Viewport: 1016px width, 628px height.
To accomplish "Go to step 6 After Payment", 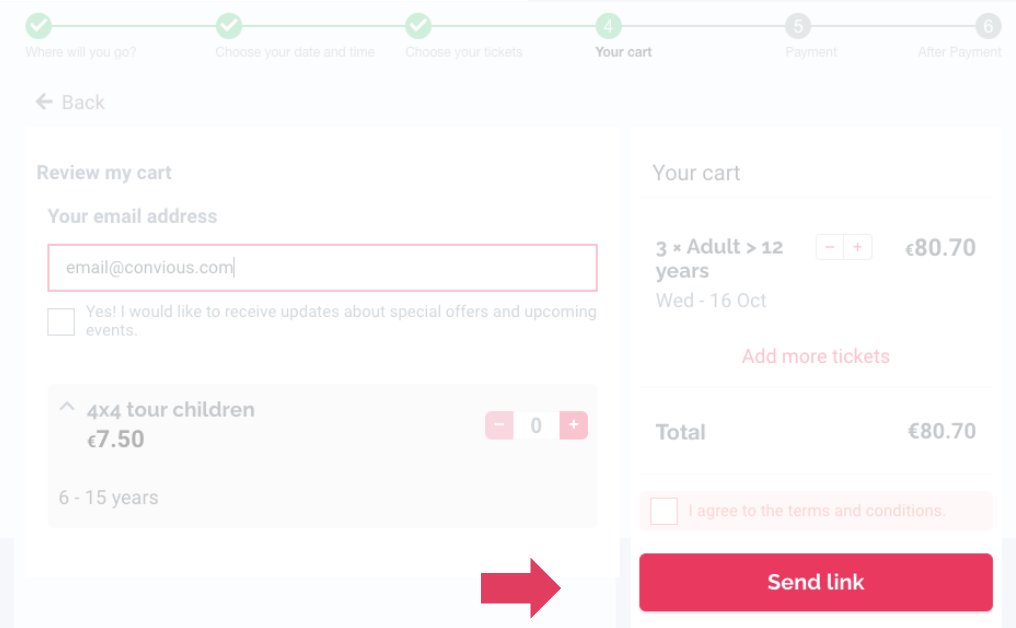I will click(987, 25).
